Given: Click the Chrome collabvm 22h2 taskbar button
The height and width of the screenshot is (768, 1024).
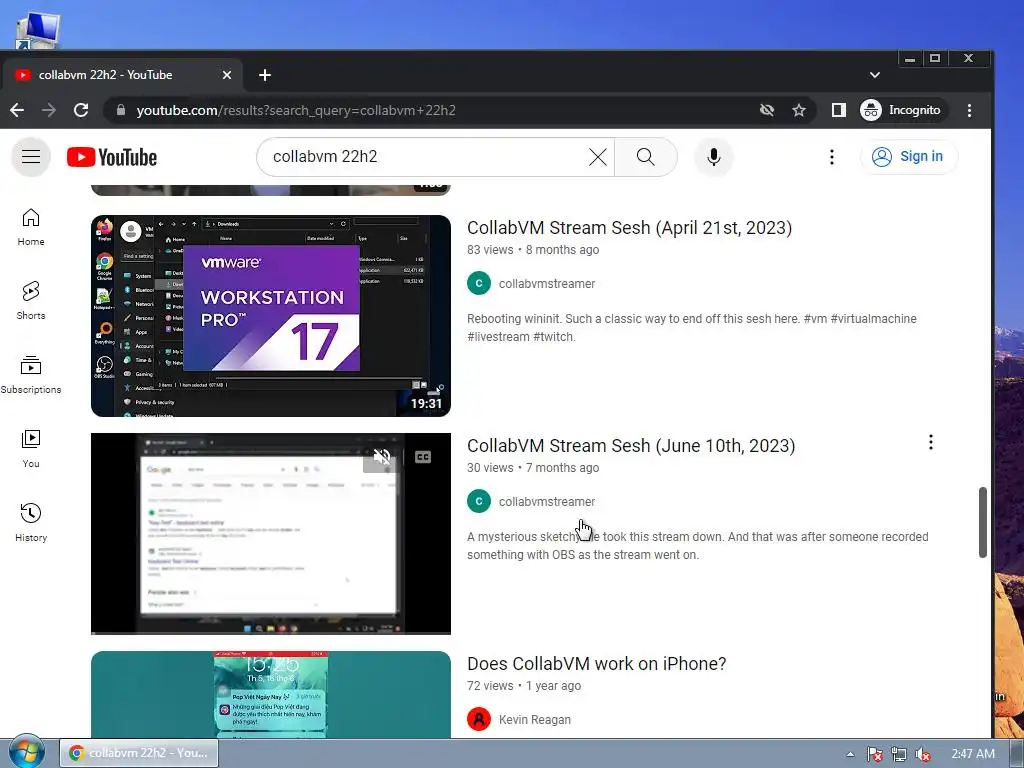Looking at the screenshot, I should [139, 753].
